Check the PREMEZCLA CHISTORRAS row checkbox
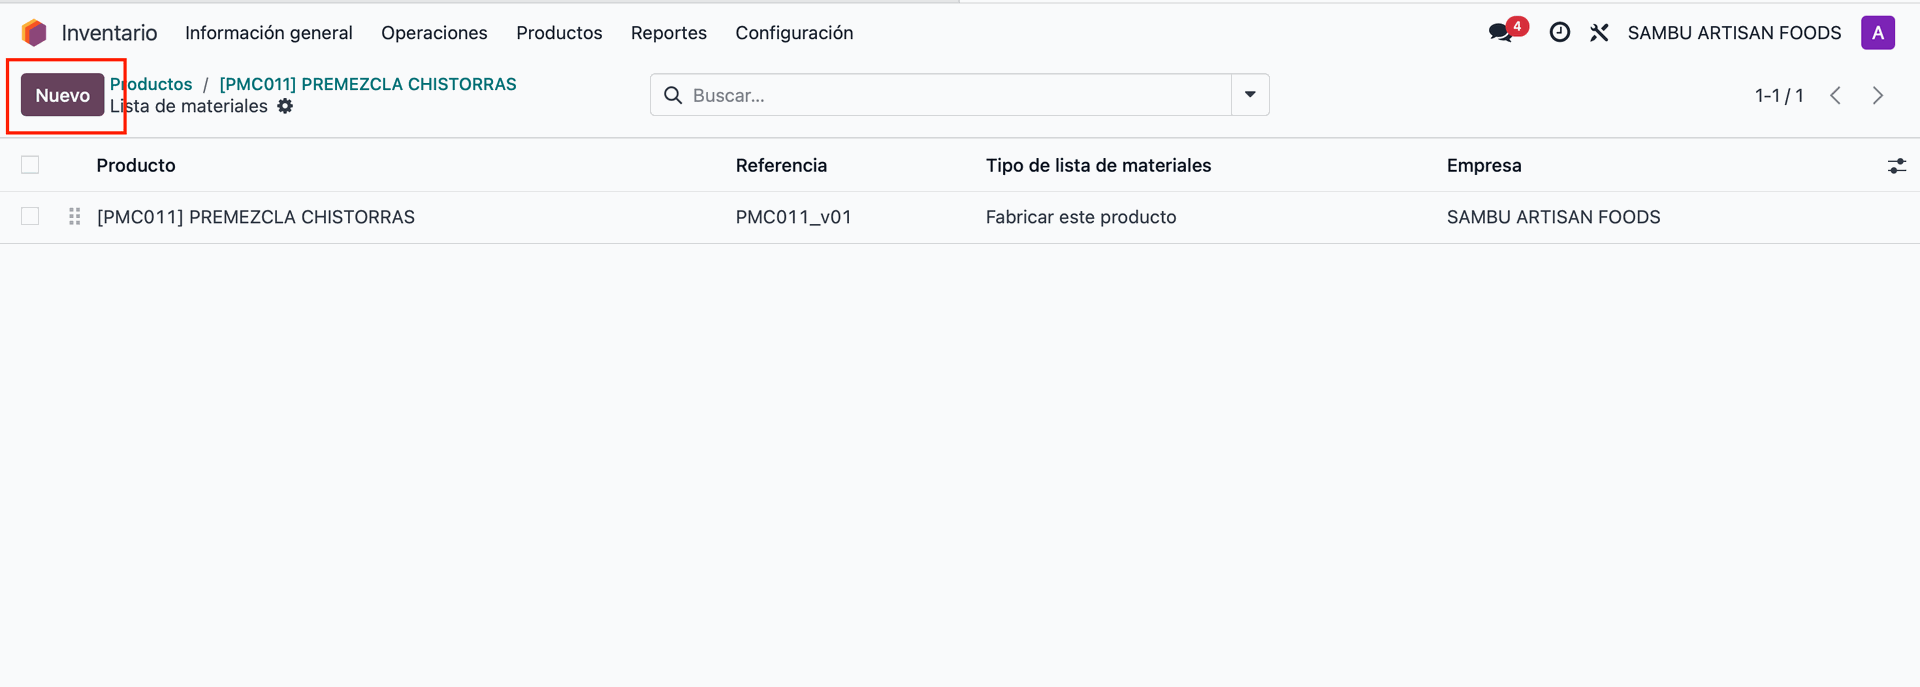This screenshot has height=687, width=1920. (x=30, y=217)
